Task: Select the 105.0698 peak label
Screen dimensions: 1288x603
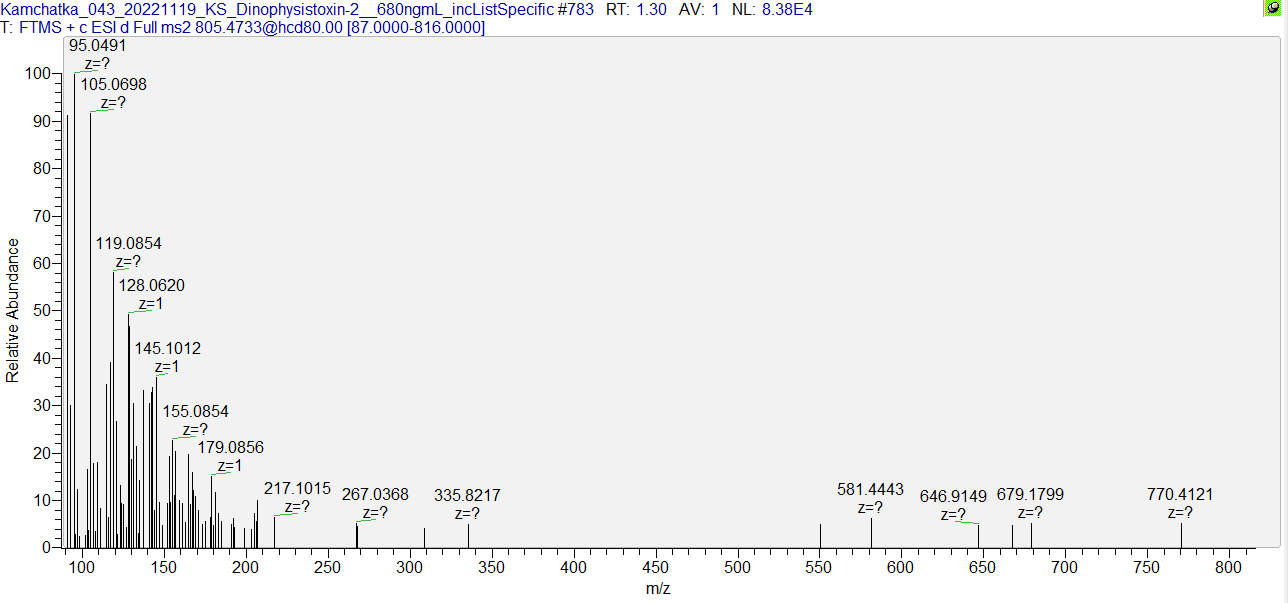Action: tap(113, 85)
